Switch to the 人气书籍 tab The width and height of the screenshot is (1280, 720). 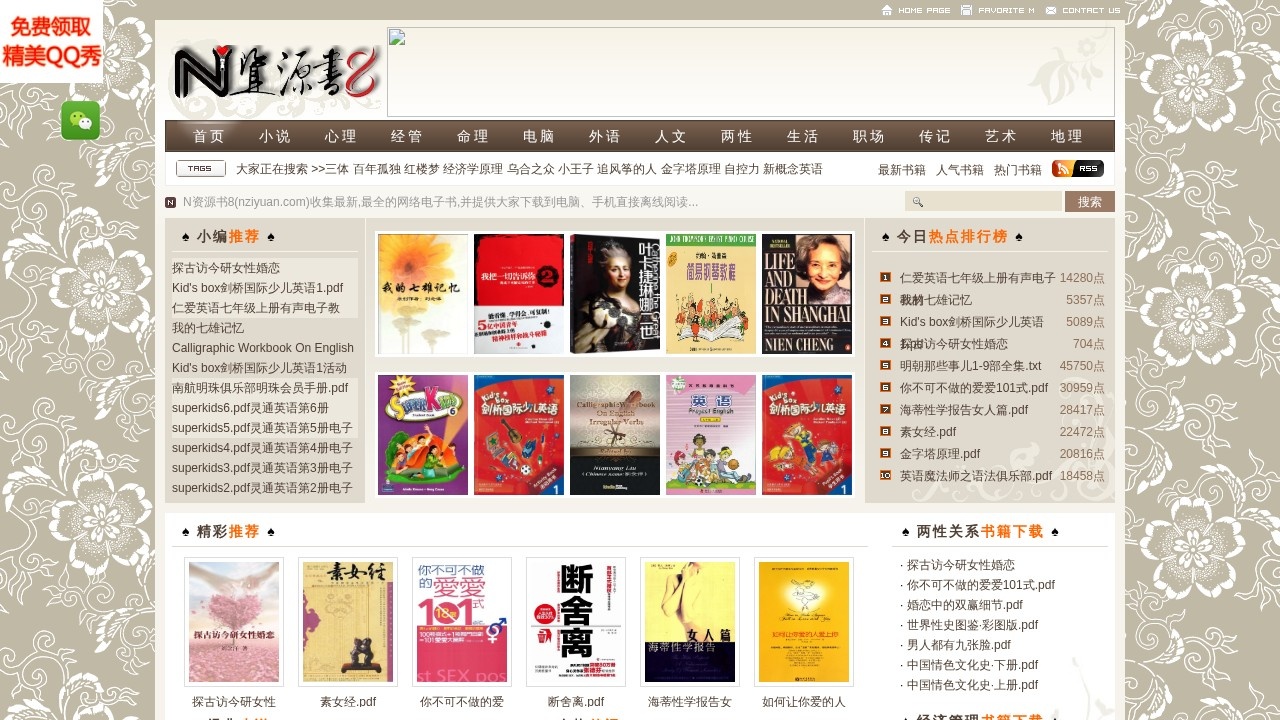(x=959, y=168)
